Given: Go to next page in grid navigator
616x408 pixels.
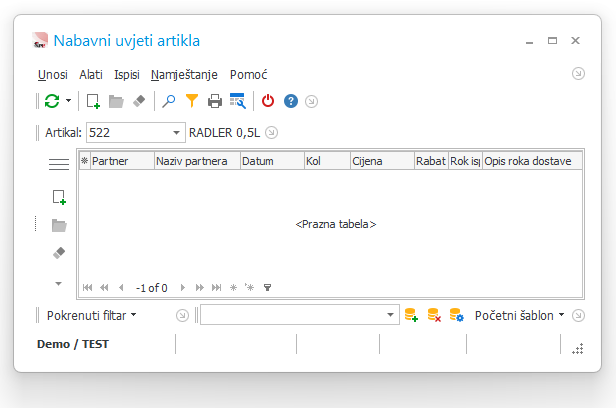Looking at the screenshot, I should pyautogui.click(x=200, y=287).
